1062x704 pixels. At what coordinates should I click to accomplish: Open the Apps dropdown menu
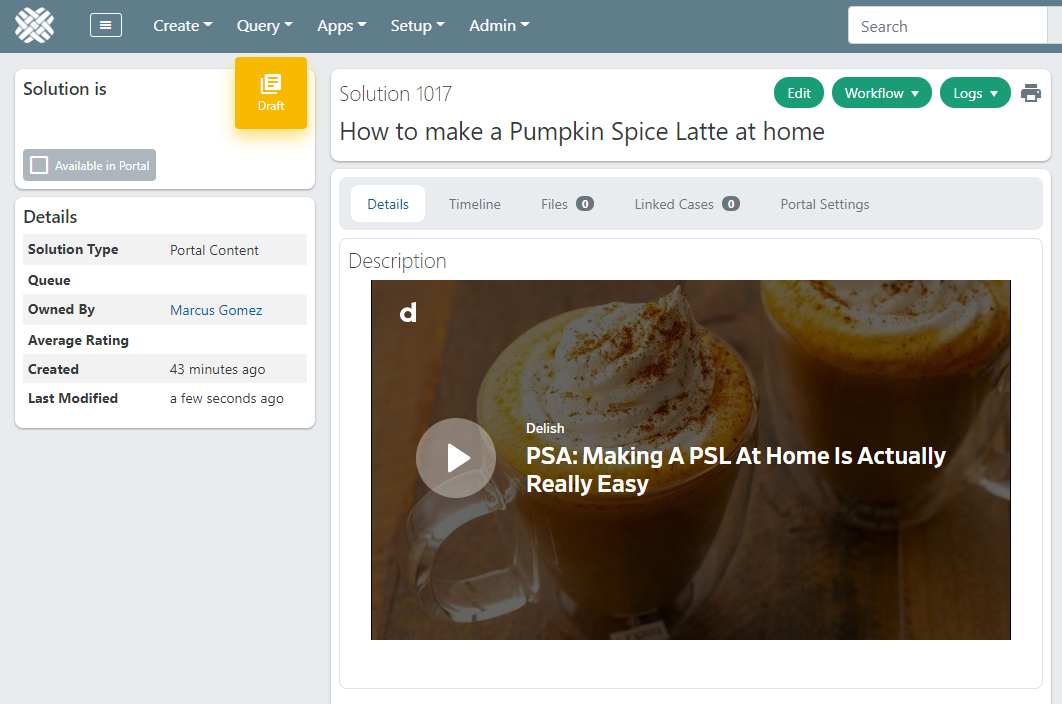coord(341,26)
